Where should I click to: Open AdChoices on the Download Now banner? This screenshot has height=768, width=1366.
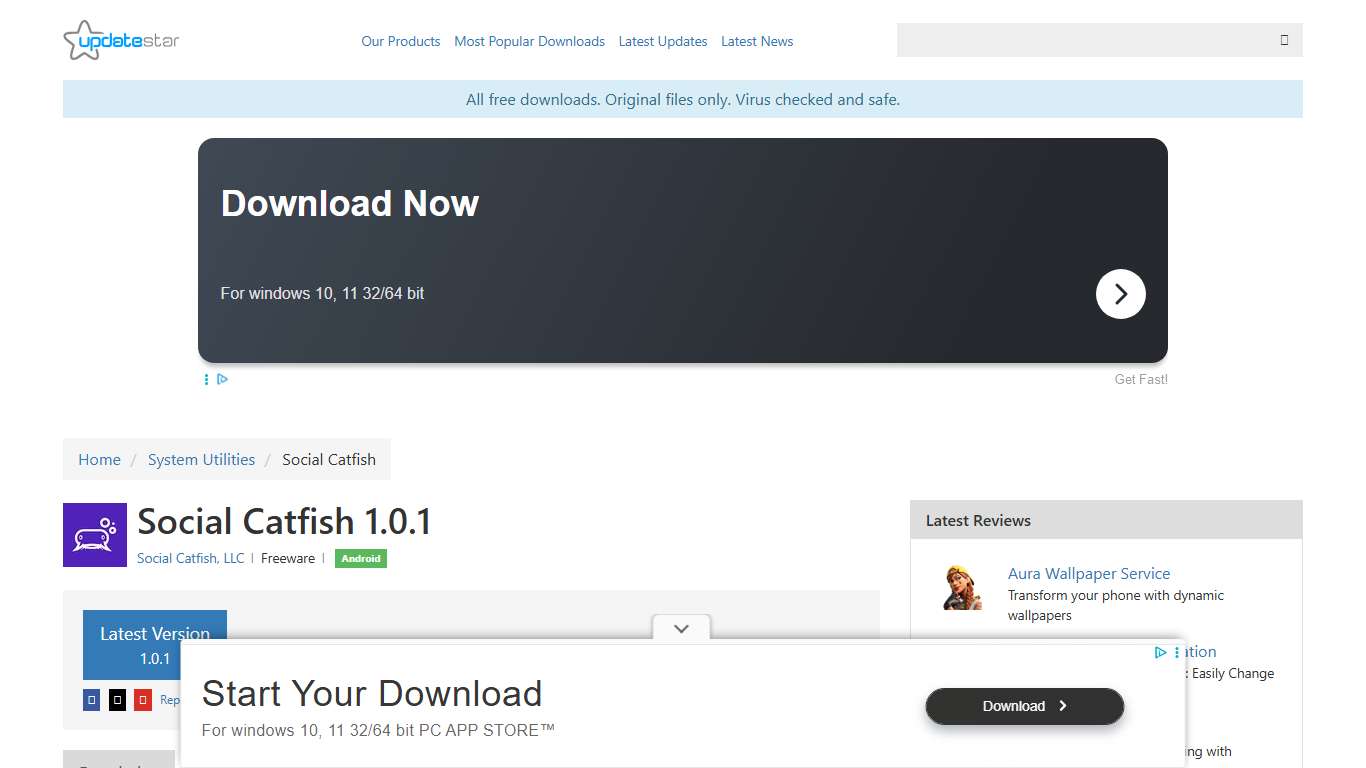tap(222, 379)
